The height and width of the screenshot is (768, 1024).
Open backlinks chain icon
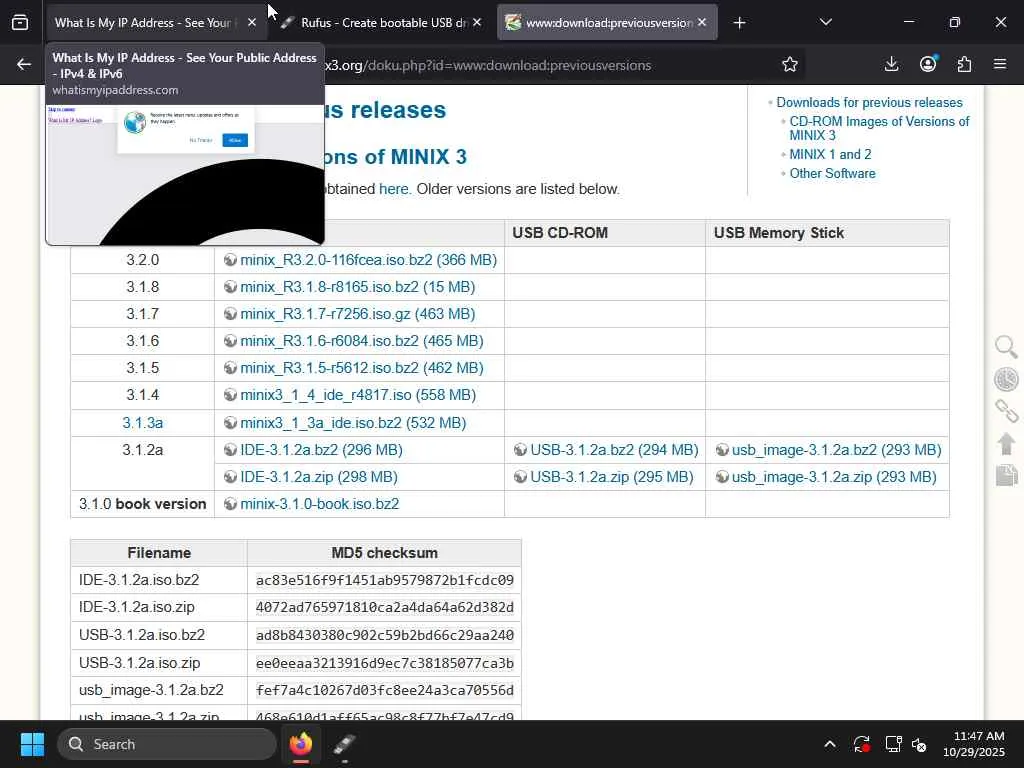(x=1006, y=411)
